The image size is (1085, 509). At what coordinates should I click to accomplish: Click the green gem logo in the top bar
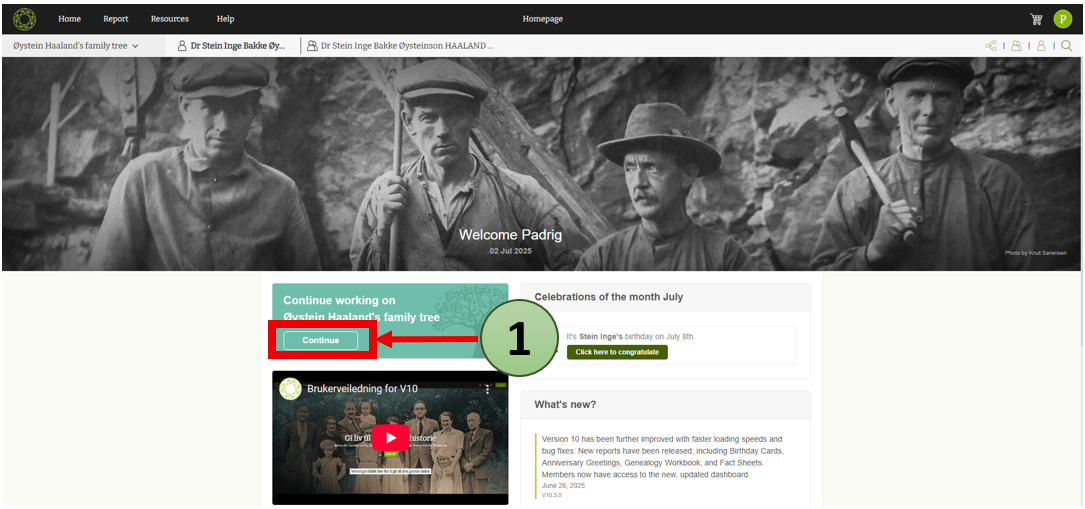pyautogui.click(x=24, y=19)
